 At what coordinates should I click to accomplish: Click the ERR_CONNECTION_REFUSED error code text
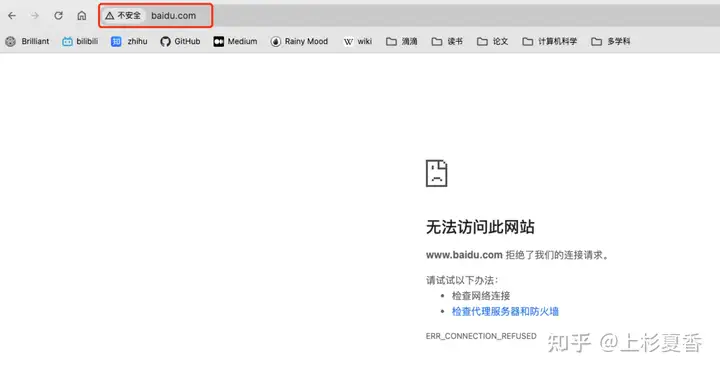click(x=481, y=336)
